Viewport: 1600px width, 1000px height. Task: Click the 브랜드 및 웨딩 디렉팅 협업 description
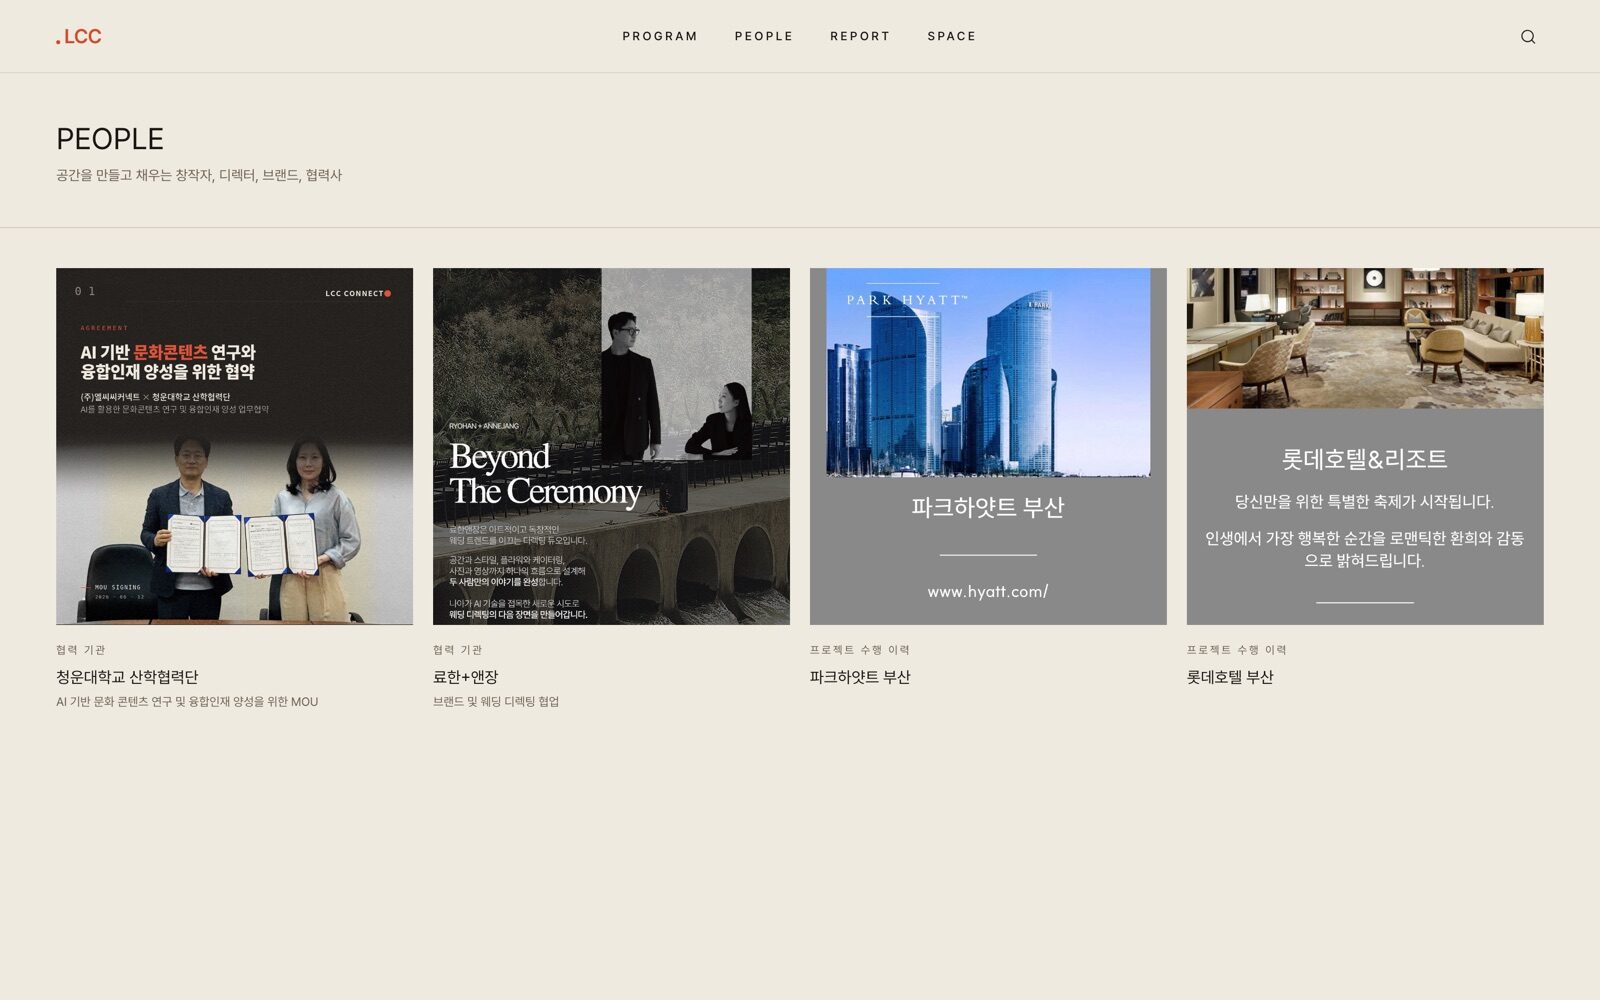tap(496, 702)
